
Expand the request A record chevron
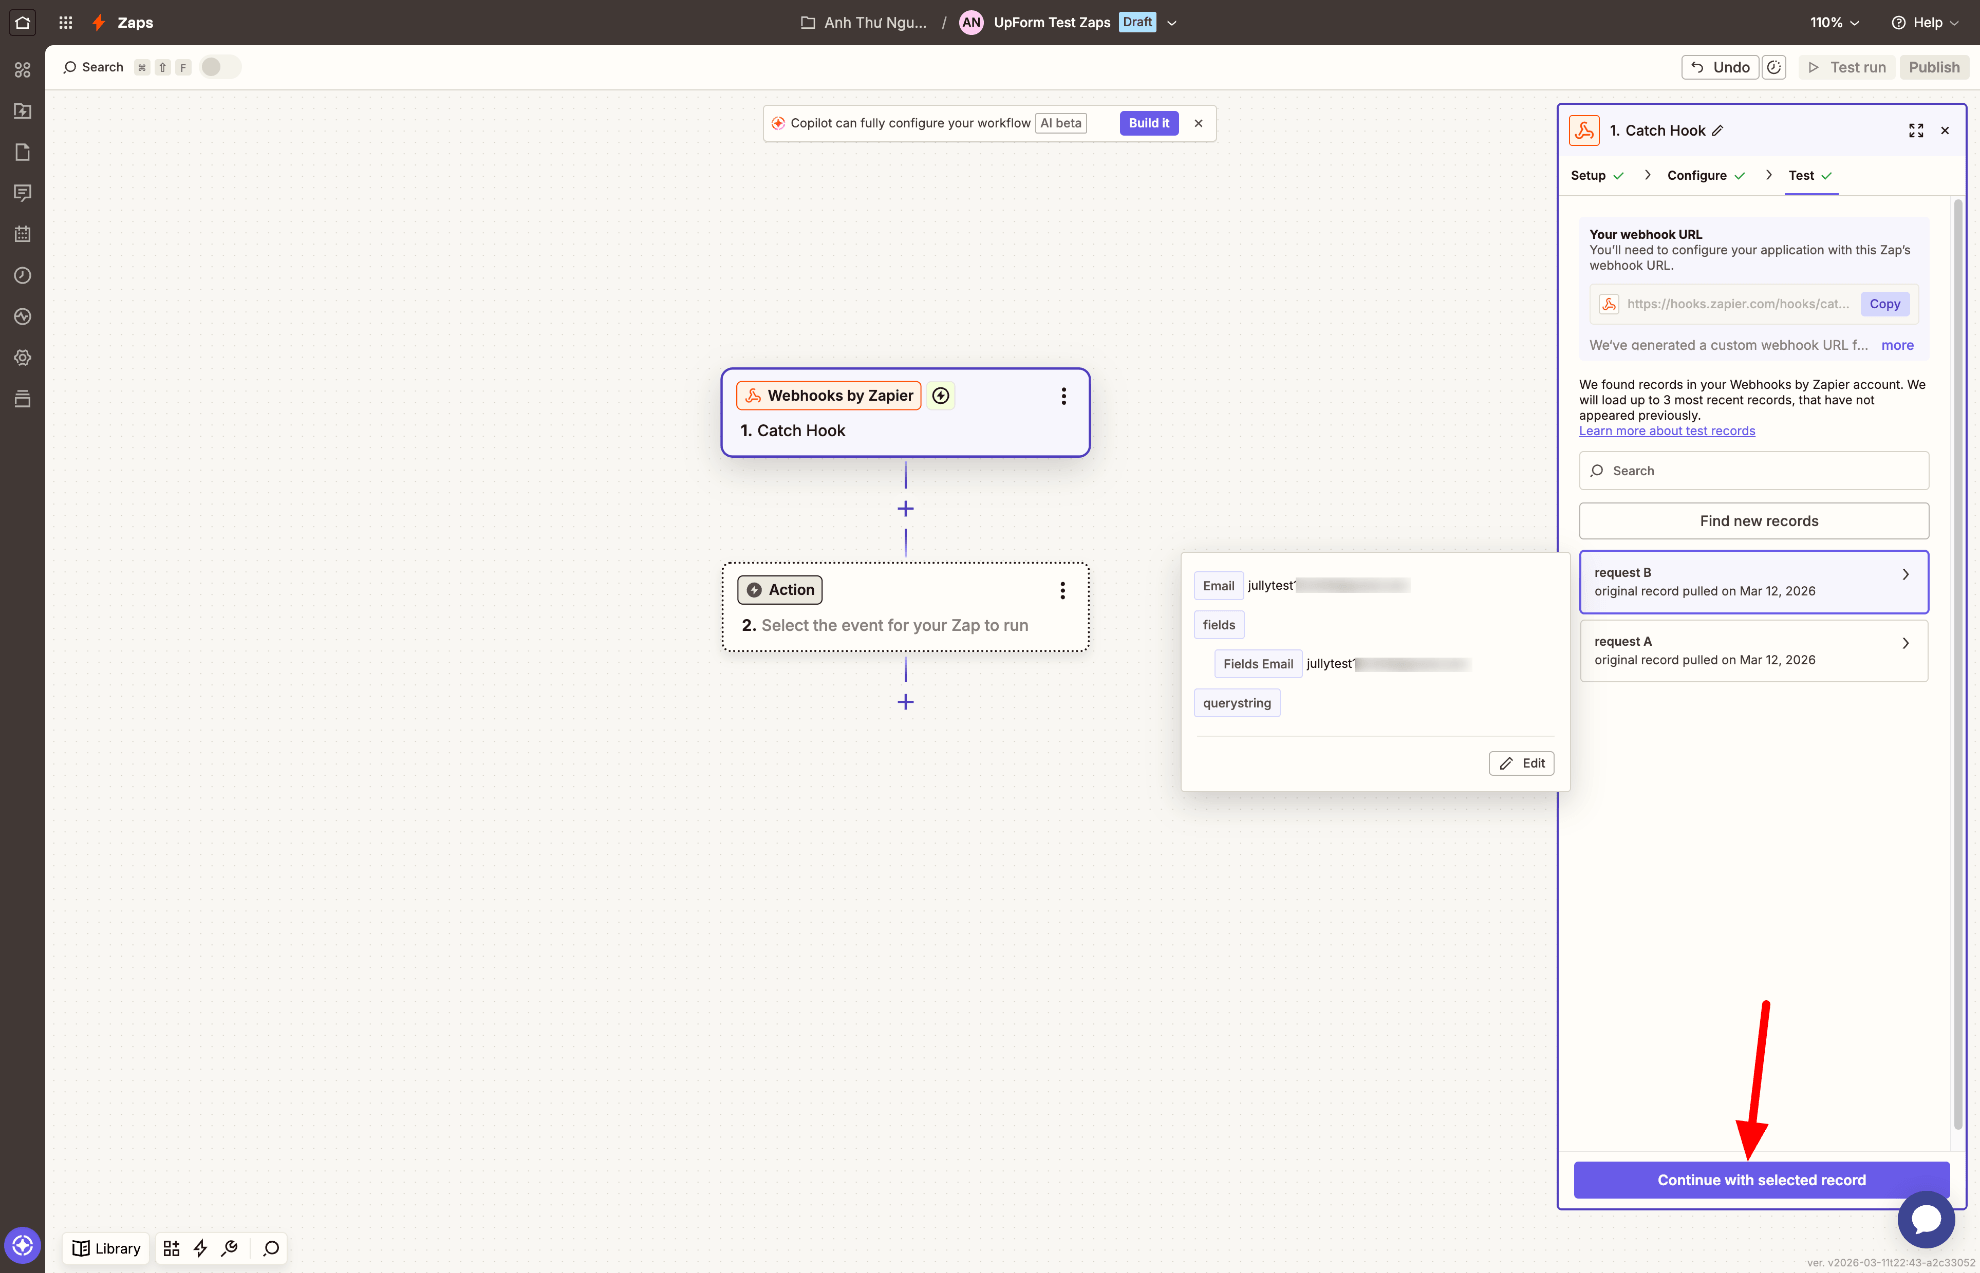1906,643
